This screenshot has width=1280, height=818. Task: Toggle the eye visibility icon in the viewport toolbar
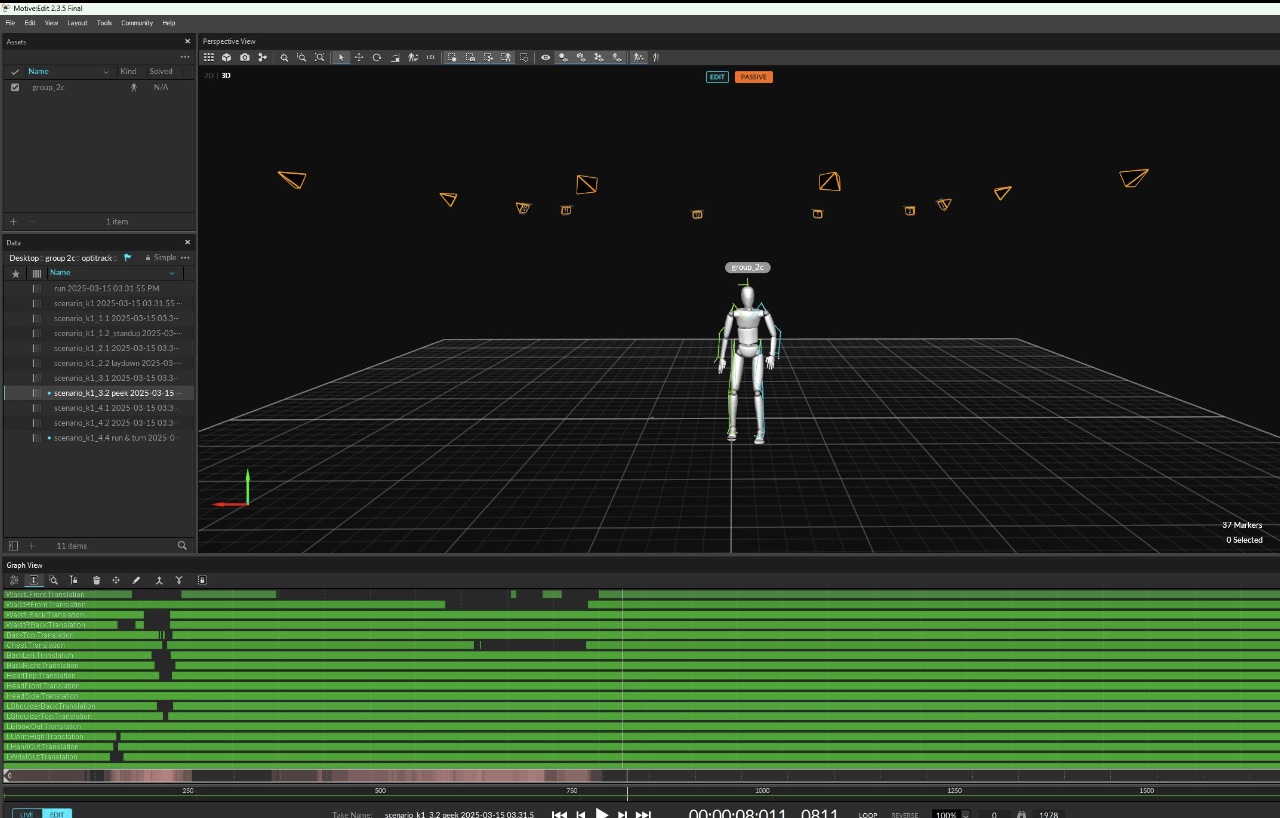tap(546, 57)
